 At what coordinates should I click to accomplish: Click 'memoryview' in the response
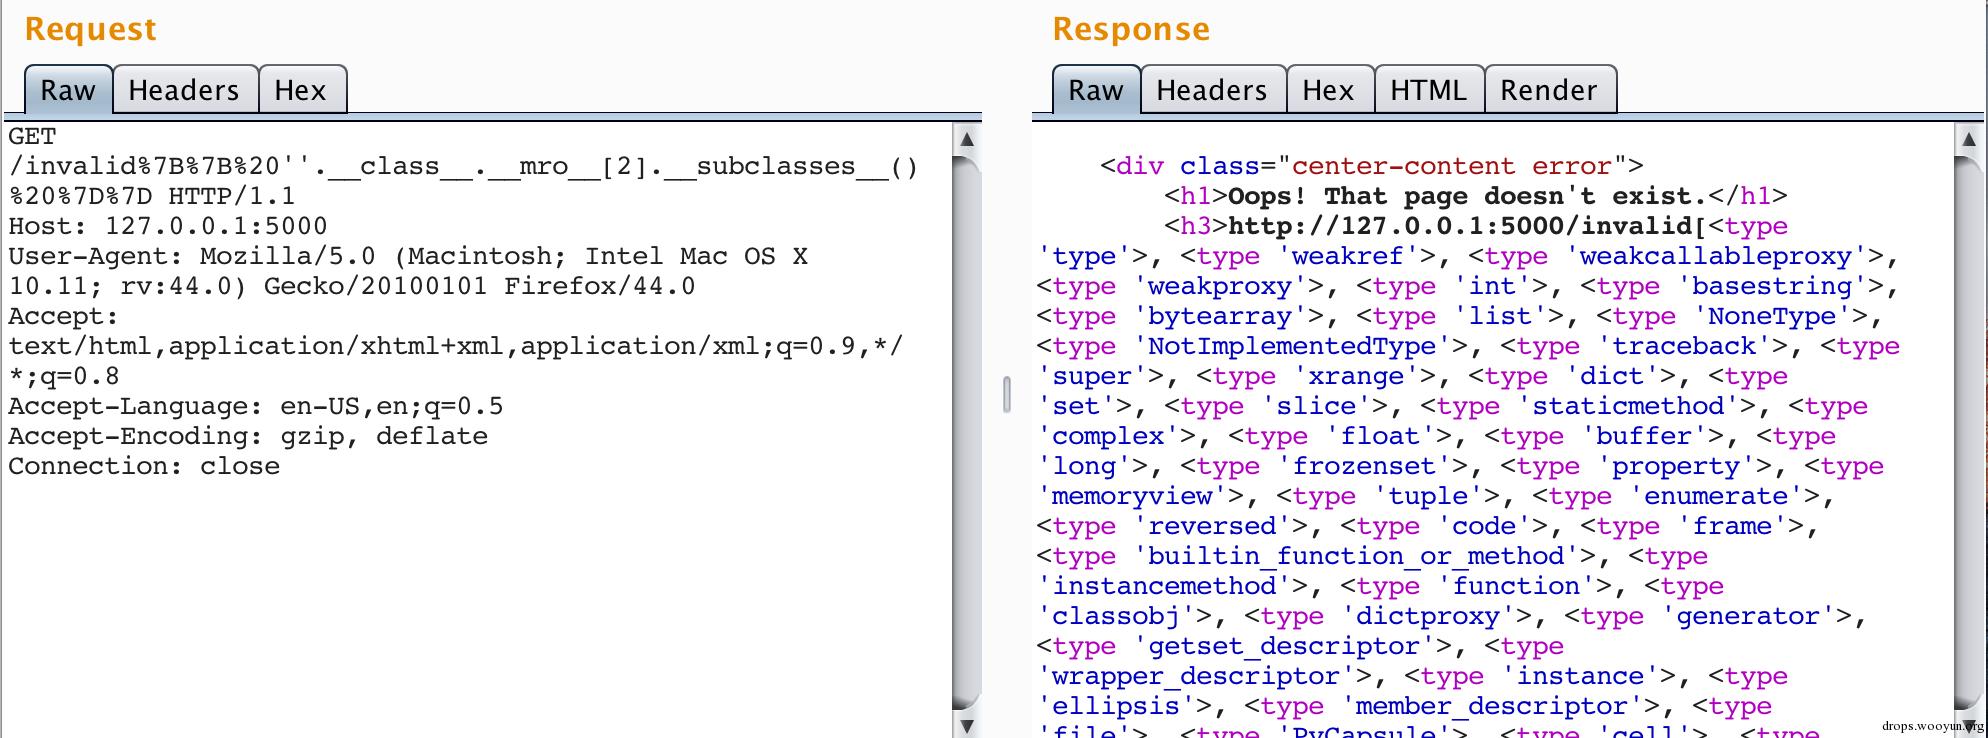[1132, 496]
